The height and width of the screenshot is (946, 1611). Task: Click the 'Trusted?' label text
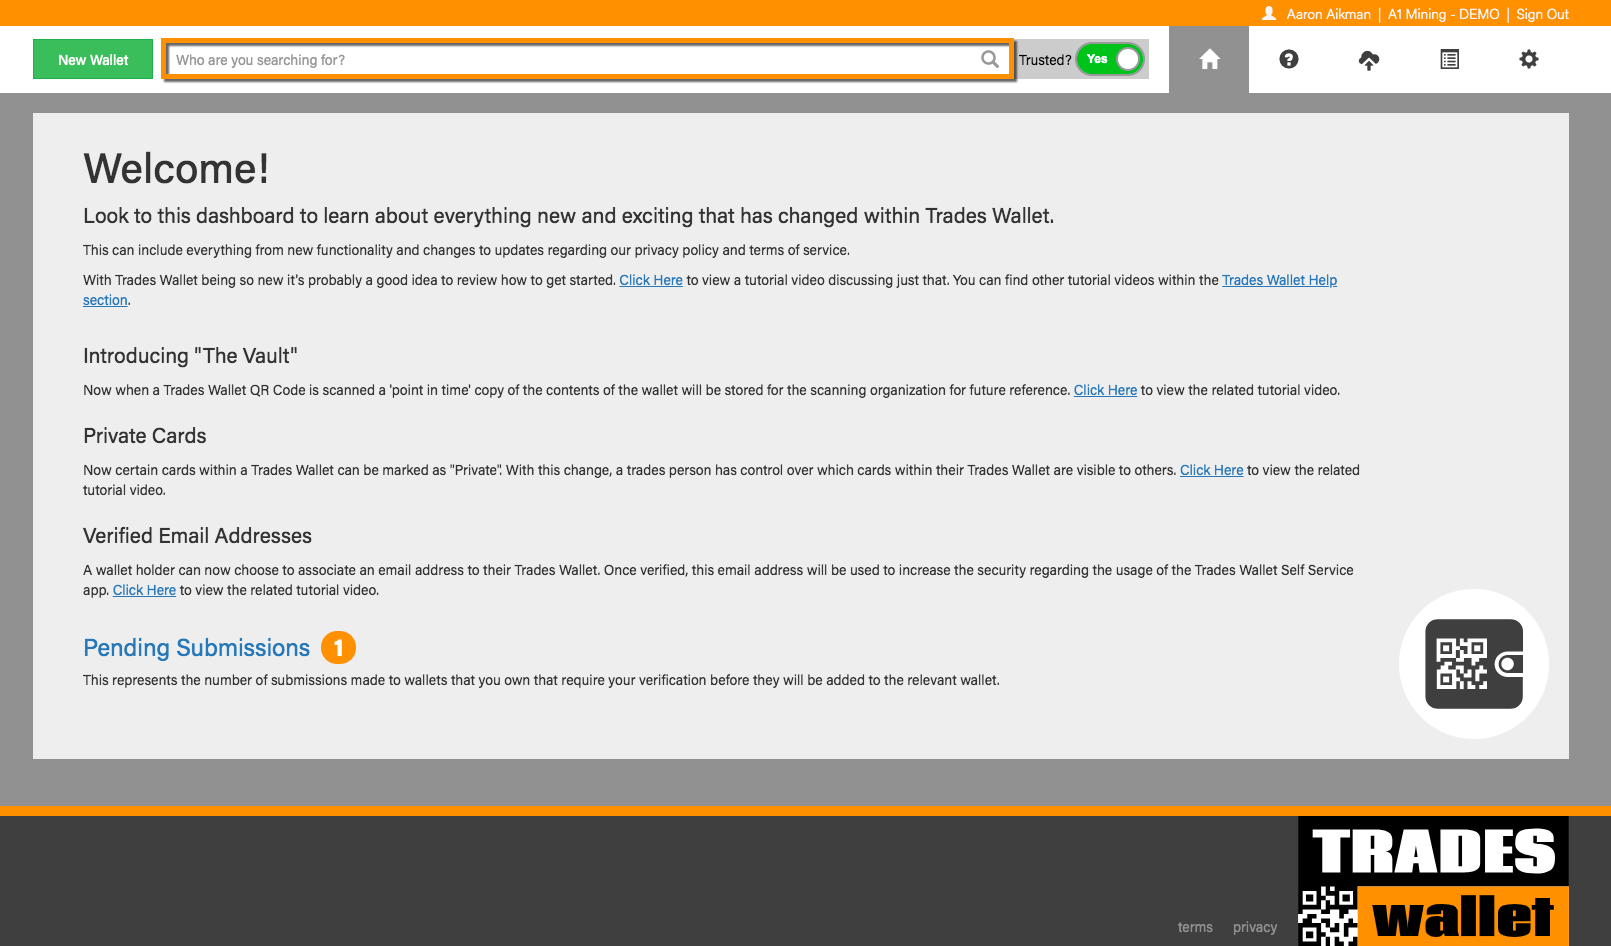pos(1045,60)
